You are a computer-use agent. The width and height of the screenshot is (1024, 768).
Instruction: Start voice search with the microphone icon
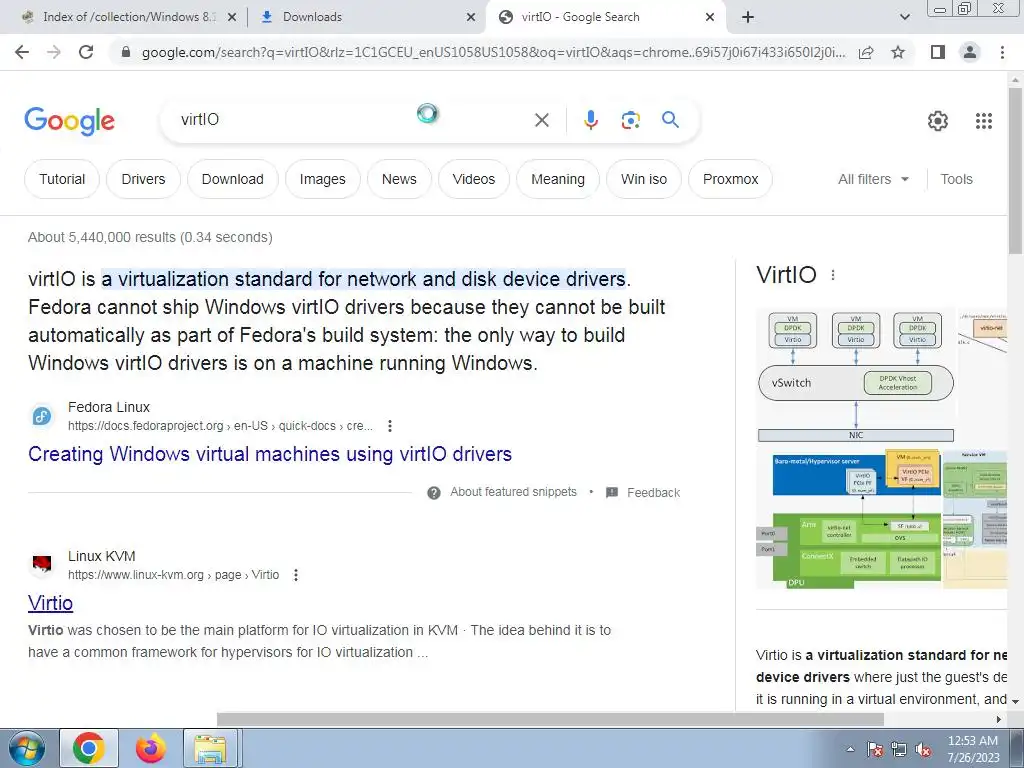click(591, 120)
